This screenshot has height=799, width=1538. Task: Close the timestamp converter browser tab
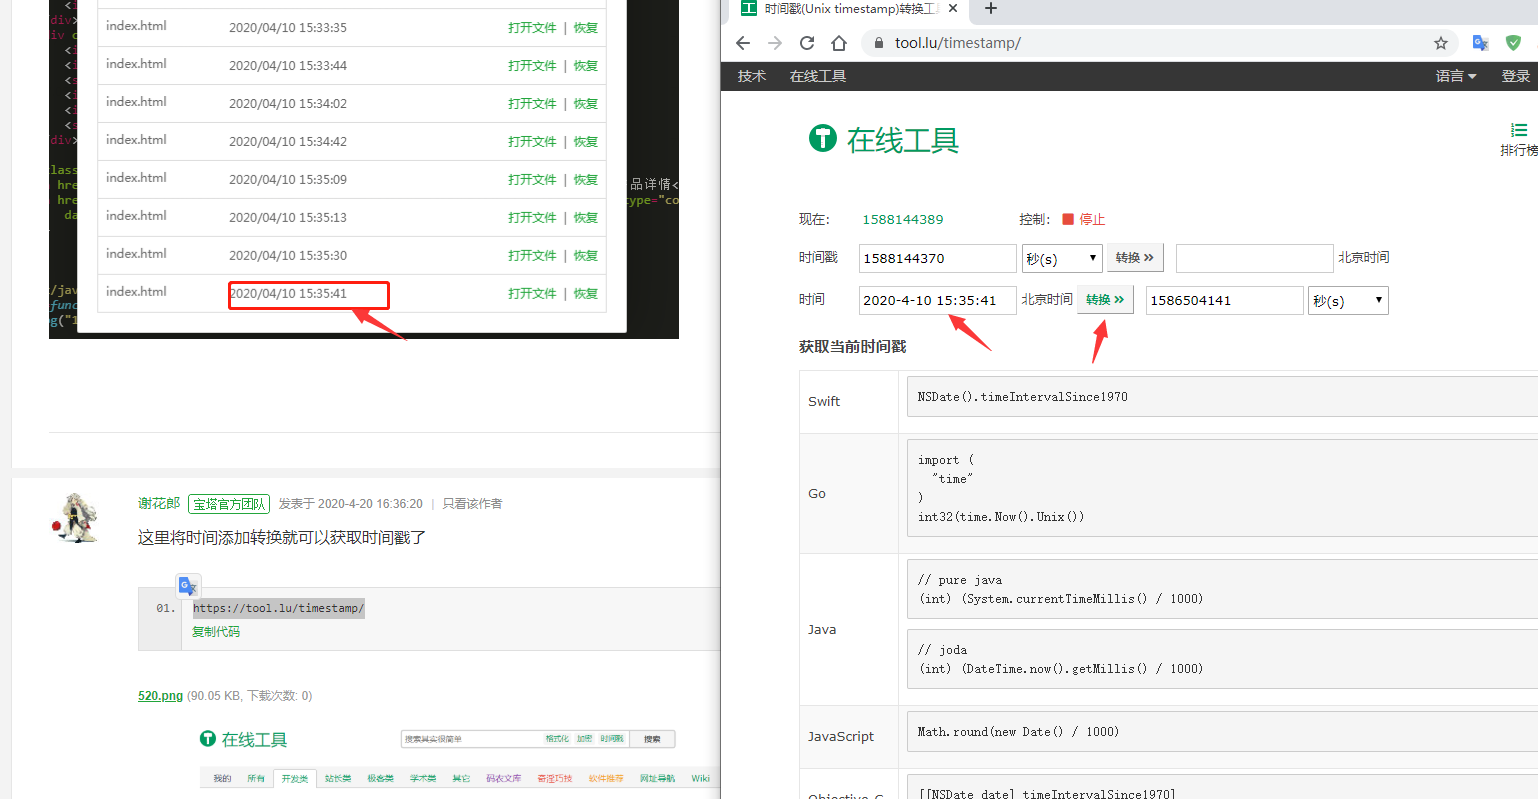(953, 9)
